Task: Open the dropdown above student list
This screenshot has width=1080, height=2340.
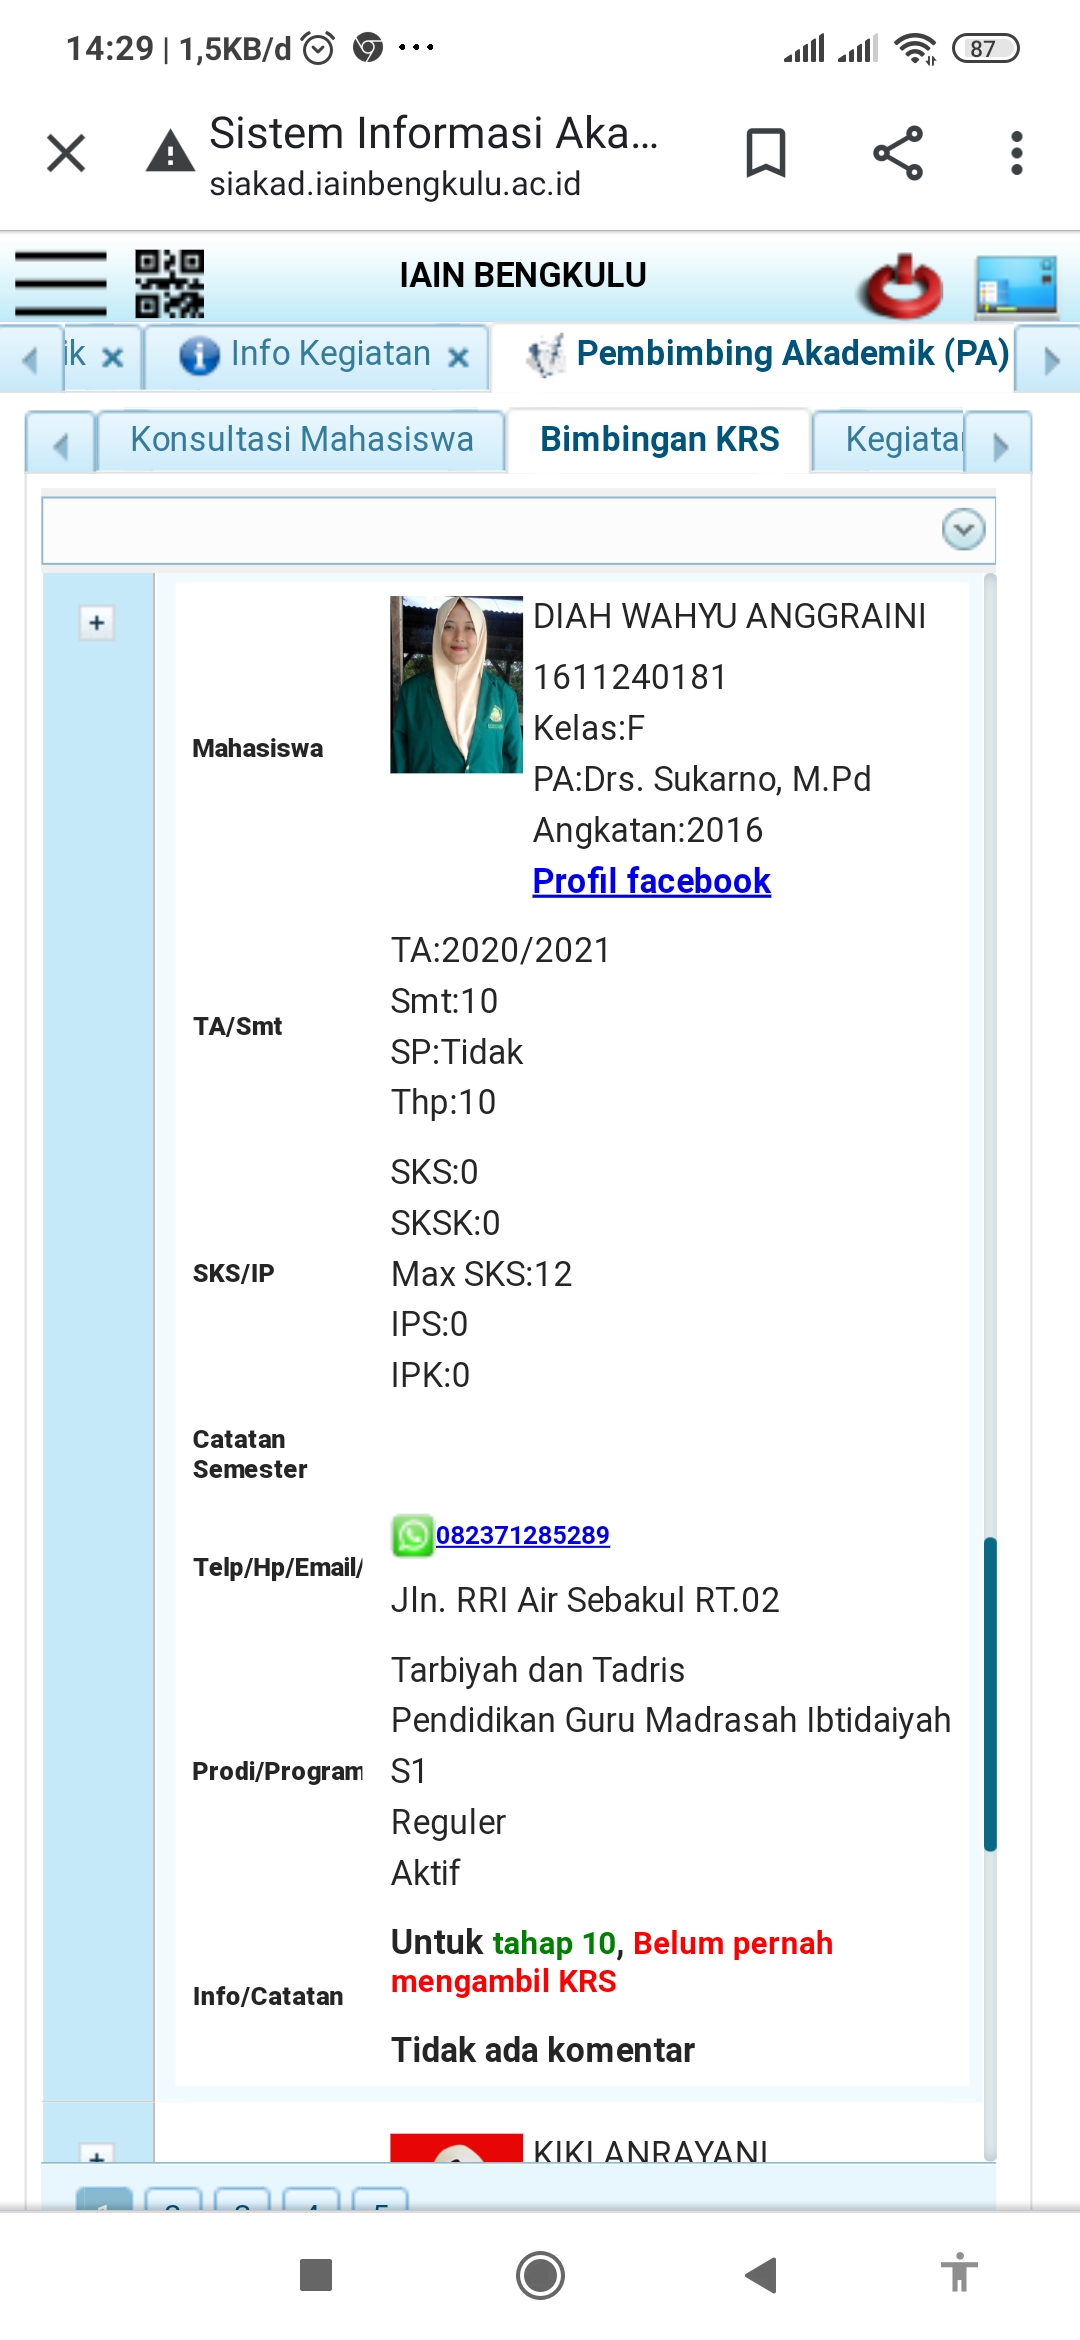Action: point(963,530)
